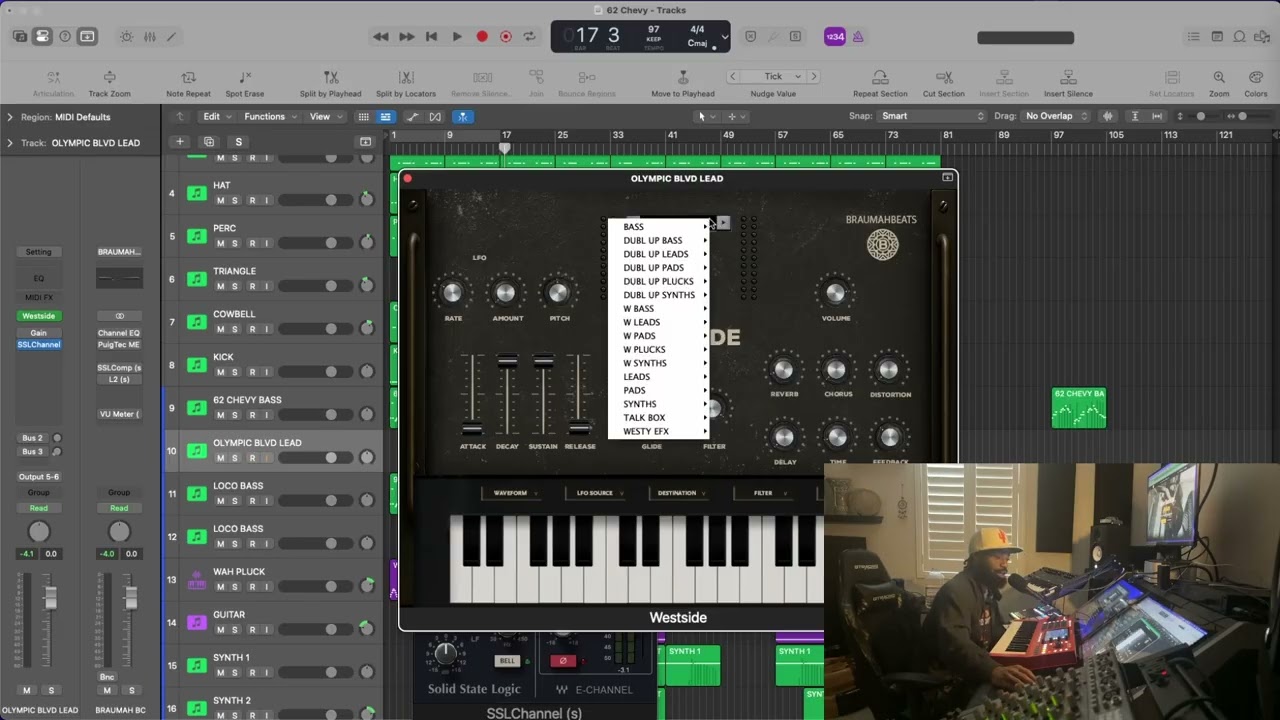Open the Mixer icon in control bar

pyautogui.click(x=149, y=37)
